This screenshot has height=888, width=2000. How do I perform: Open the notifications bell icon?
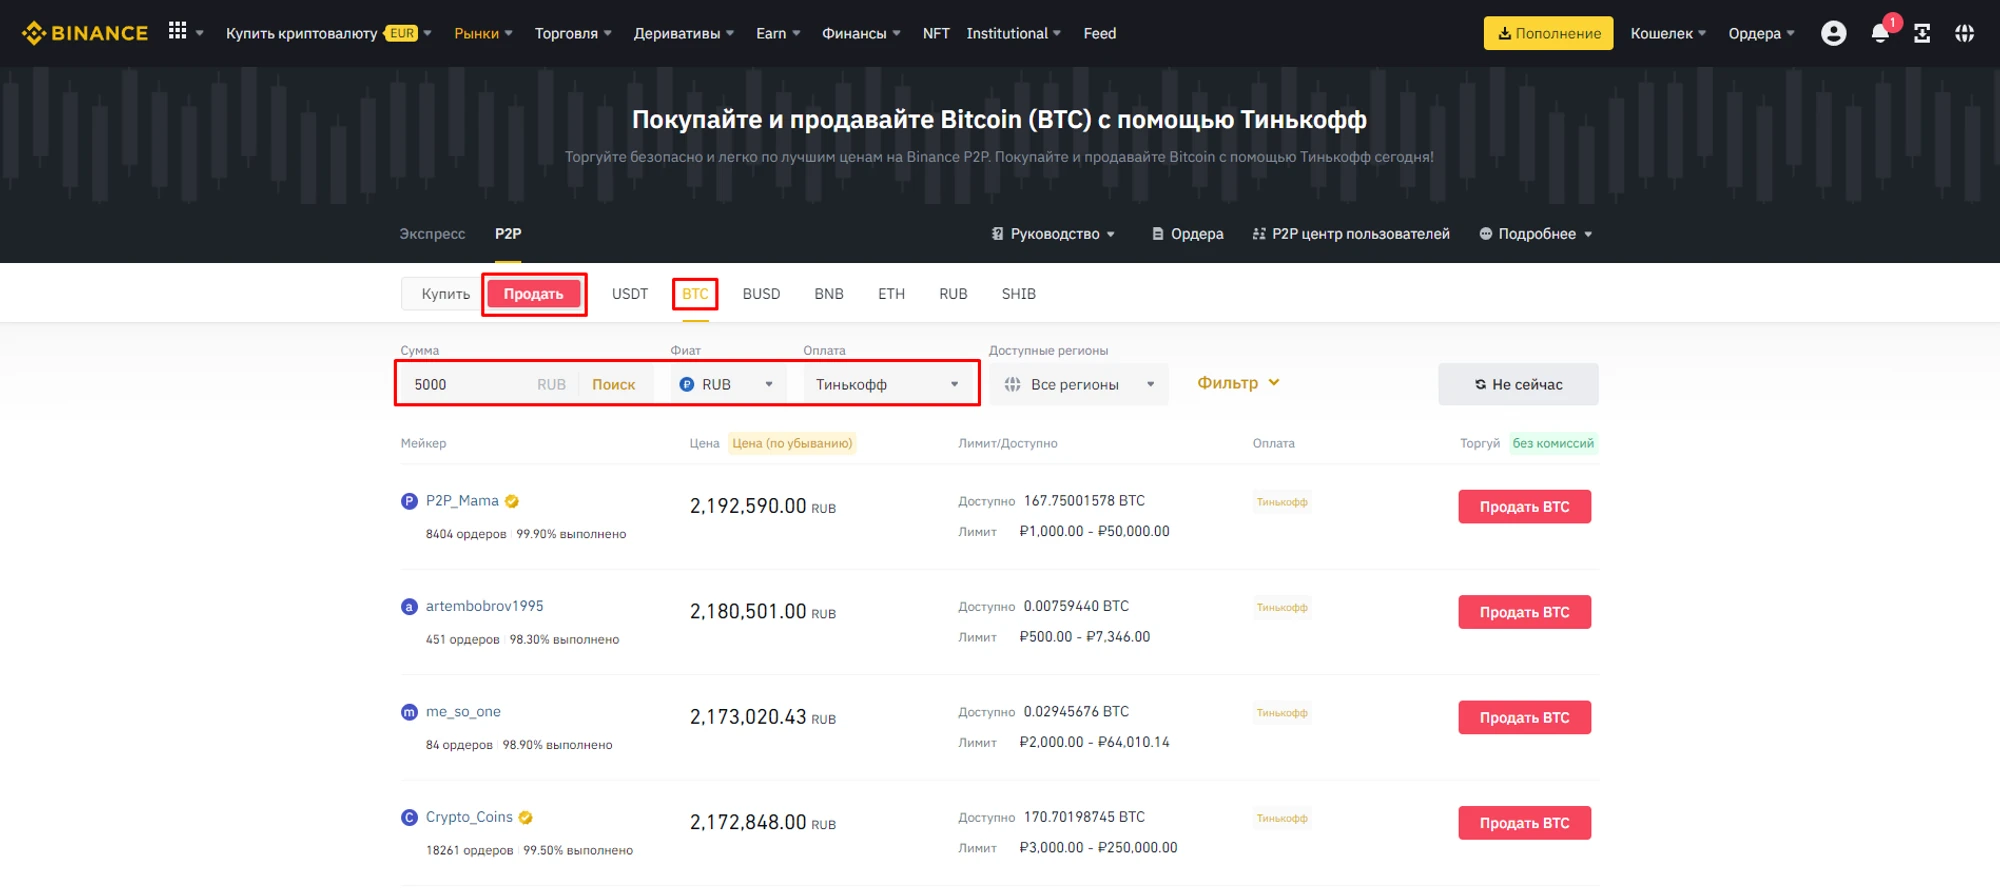pos(1879,34)
